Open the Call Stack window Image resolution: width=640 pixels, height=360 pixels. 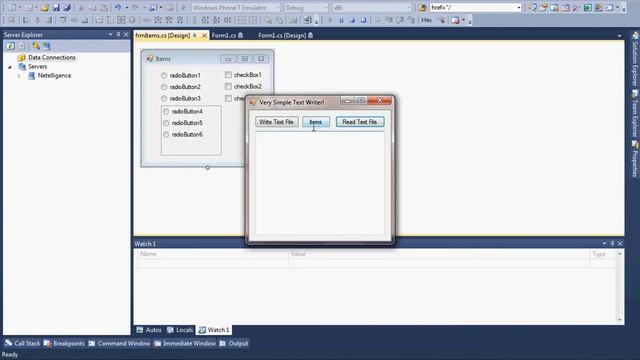22,344
